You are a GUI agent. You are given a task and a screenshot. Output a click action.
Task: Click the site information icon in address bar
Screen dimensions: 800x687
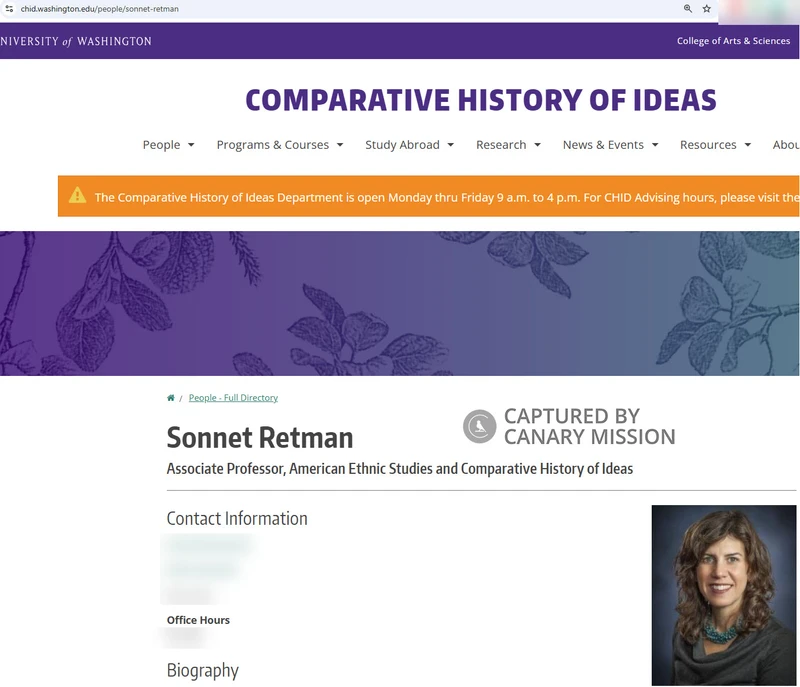pos(9,9)
